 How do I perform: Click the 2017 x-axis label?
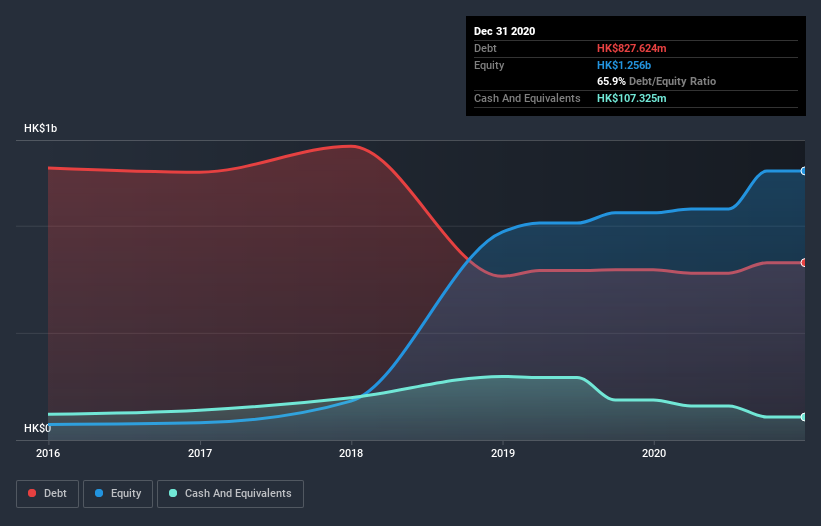point(200,453)
